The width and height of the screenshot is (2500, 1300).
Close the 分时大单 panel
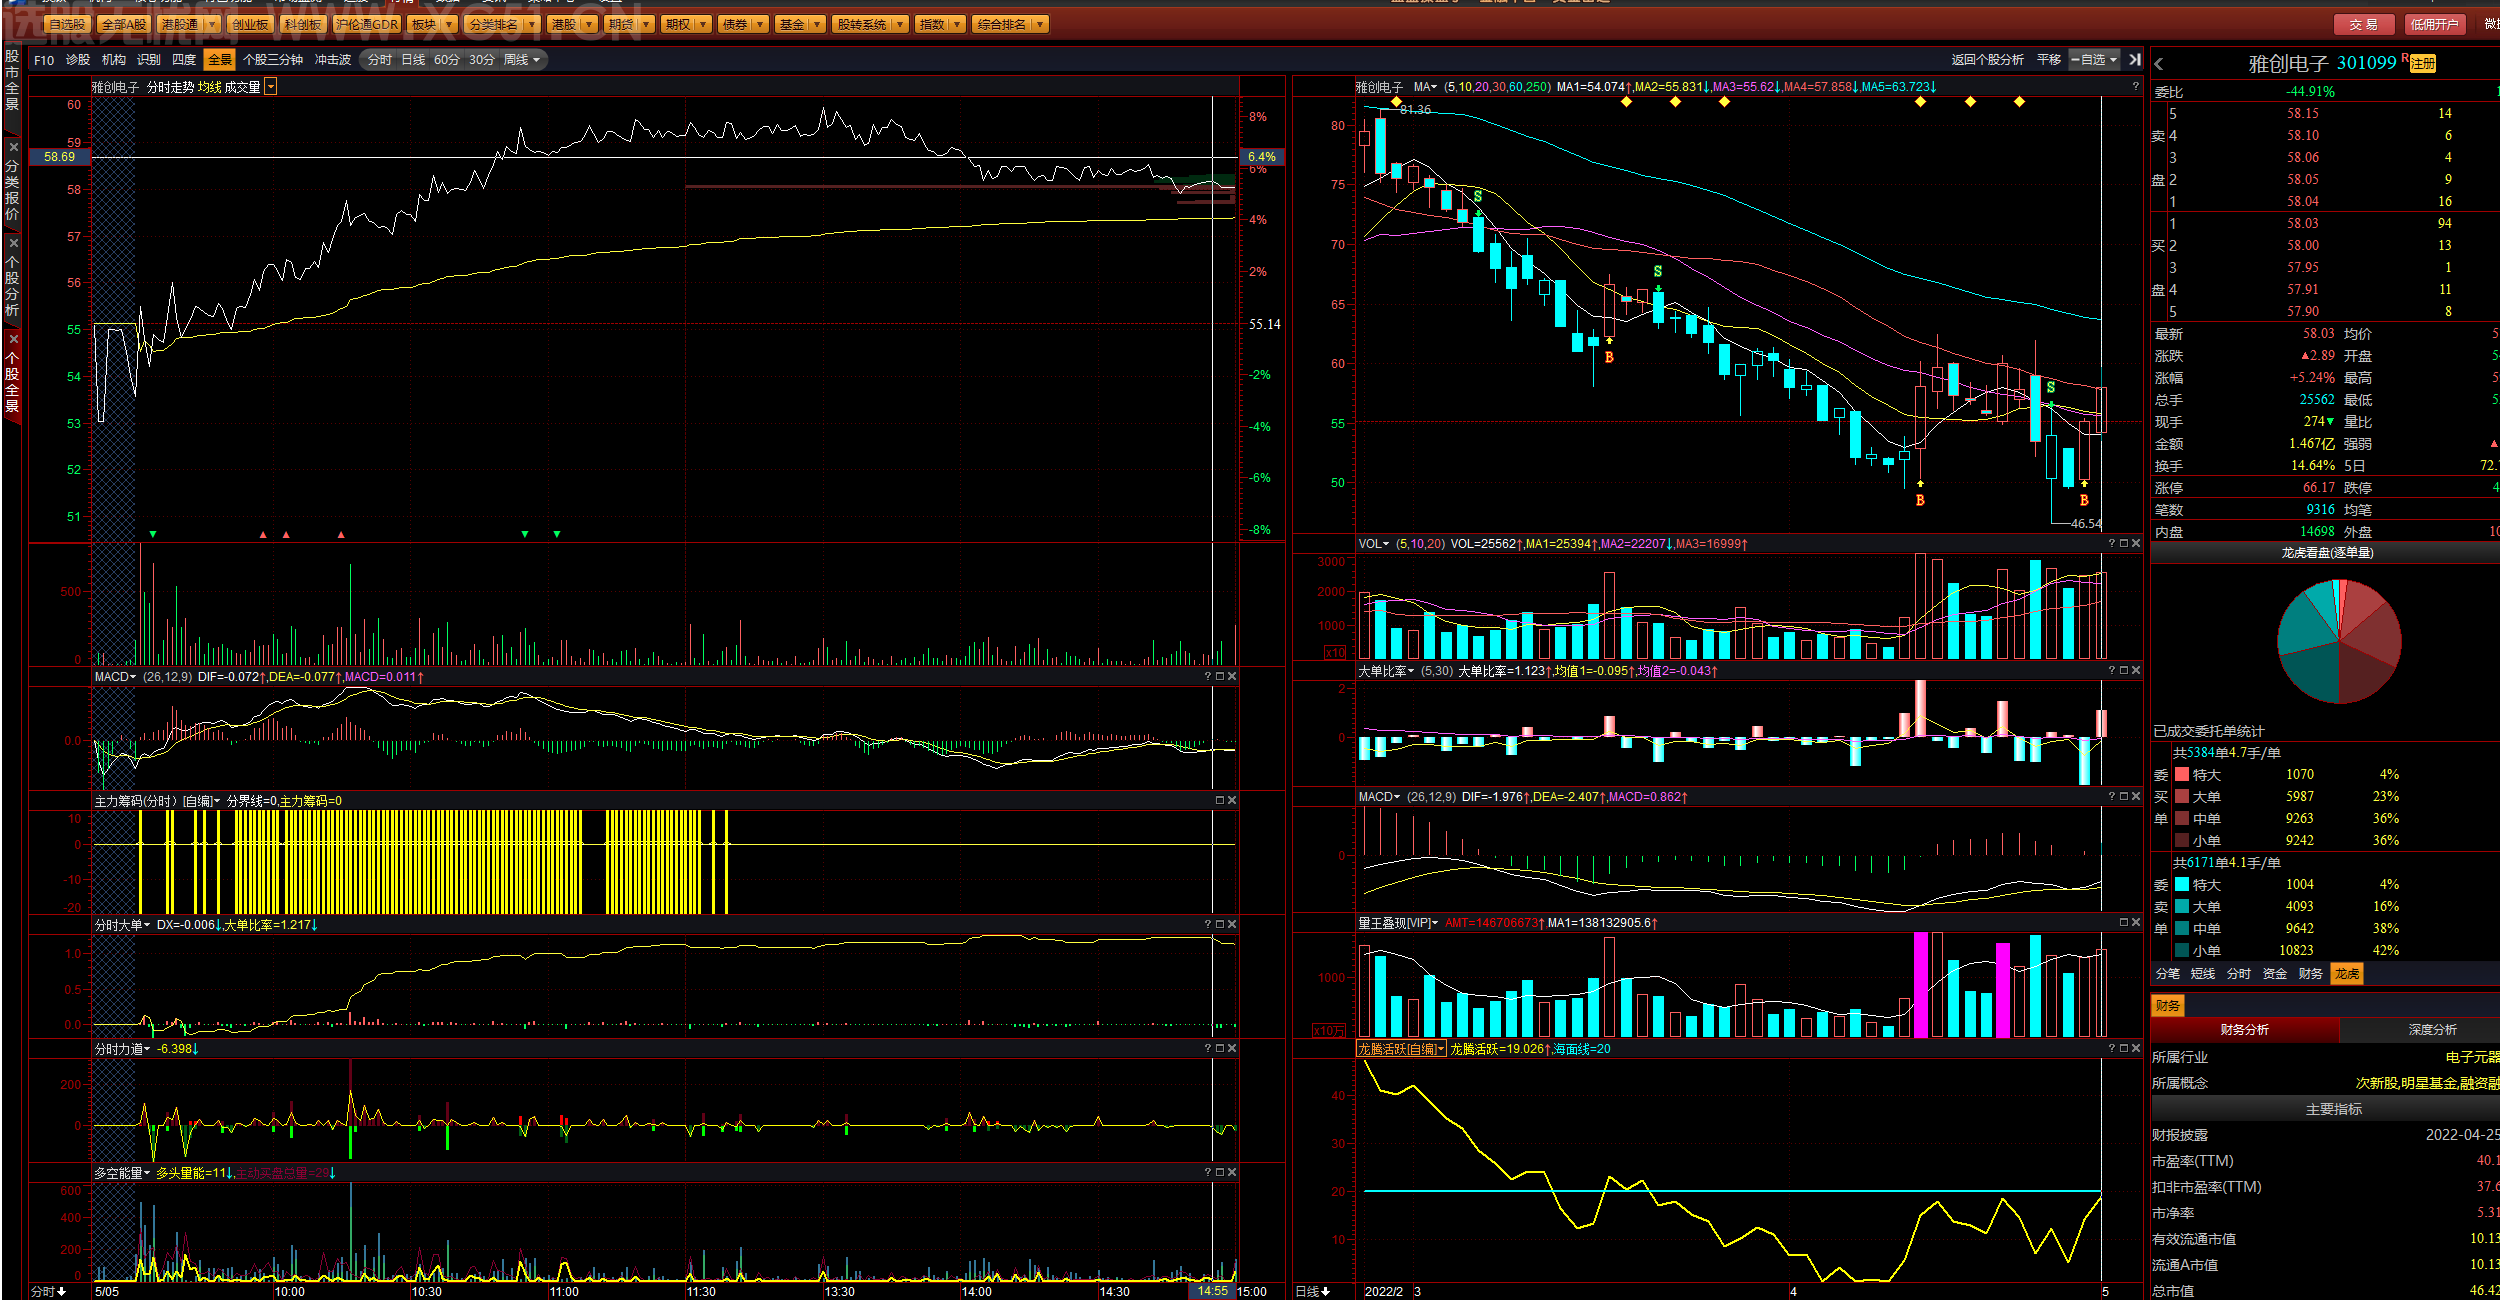pos(1232,925)
